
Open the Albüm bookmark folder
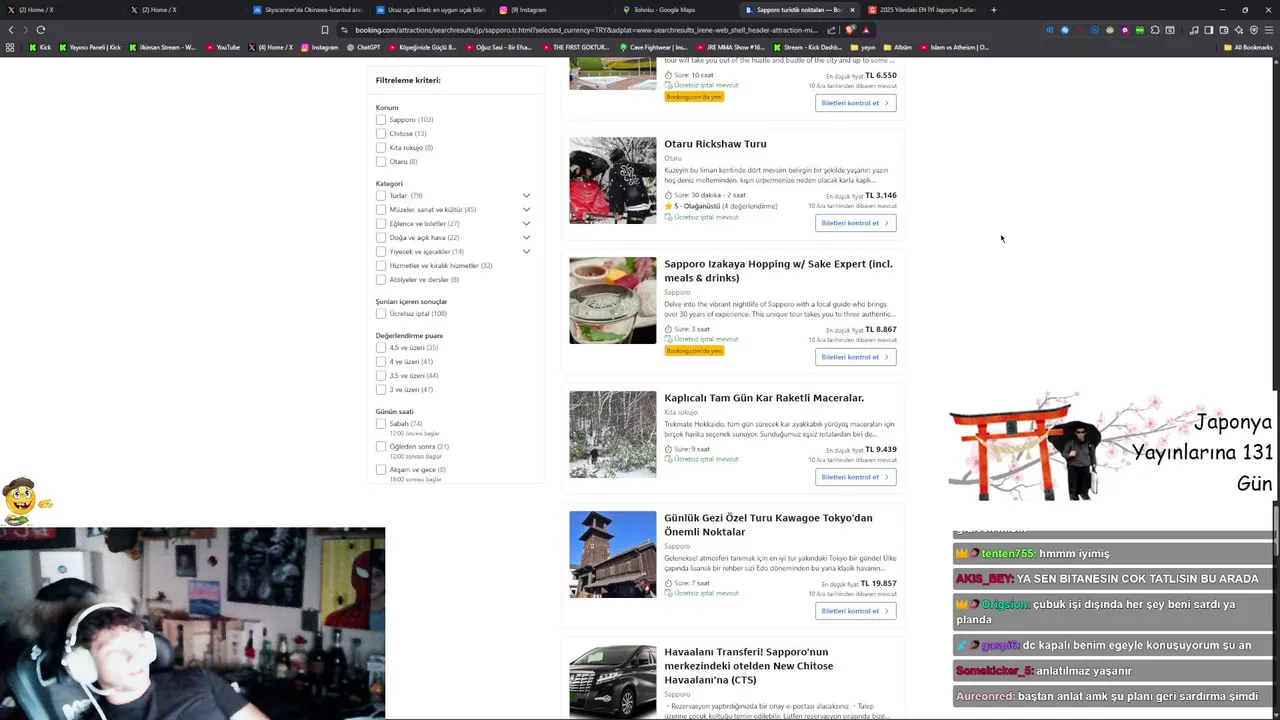point(897,47)
